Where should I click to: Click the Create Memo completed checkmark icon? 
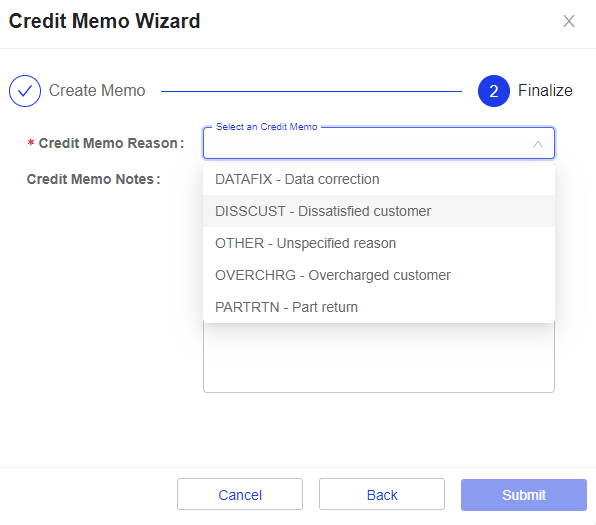[x=25, y=91]
